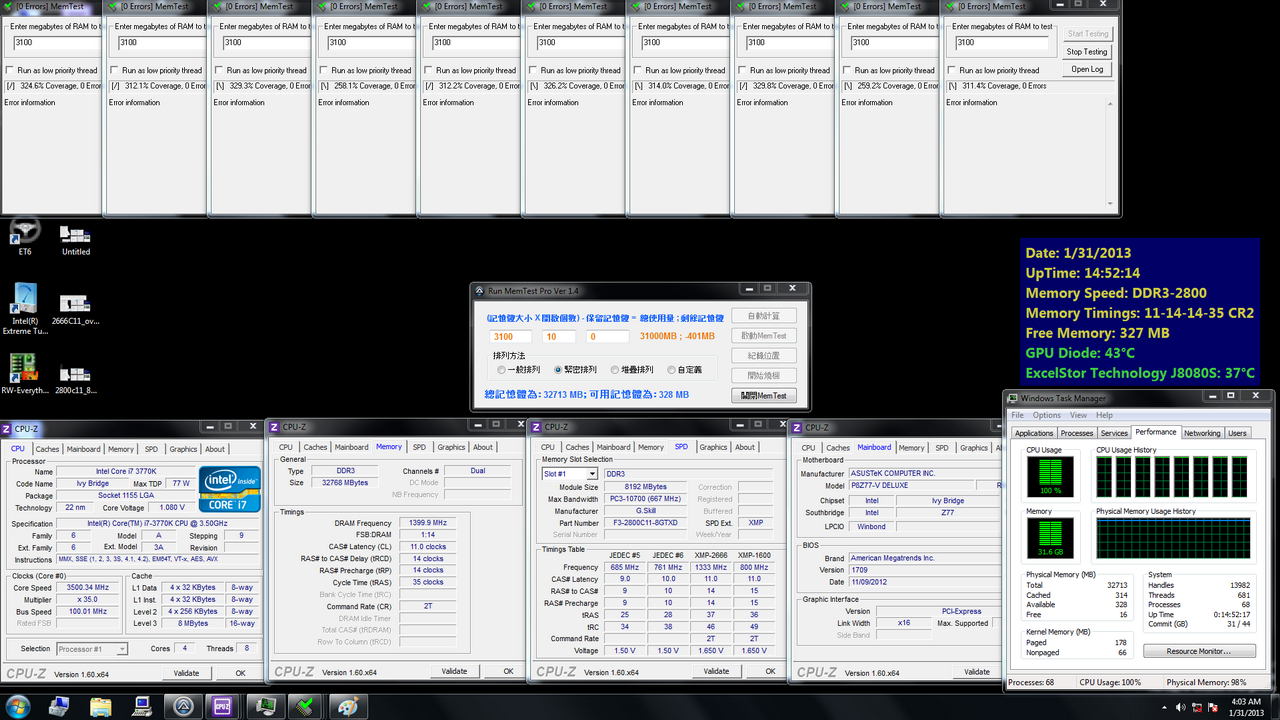Toggle low priority thread in the 329.3% Coverage MemTest
The height and width of the screenshot is (720, 1280).
[x=219, y=70]
